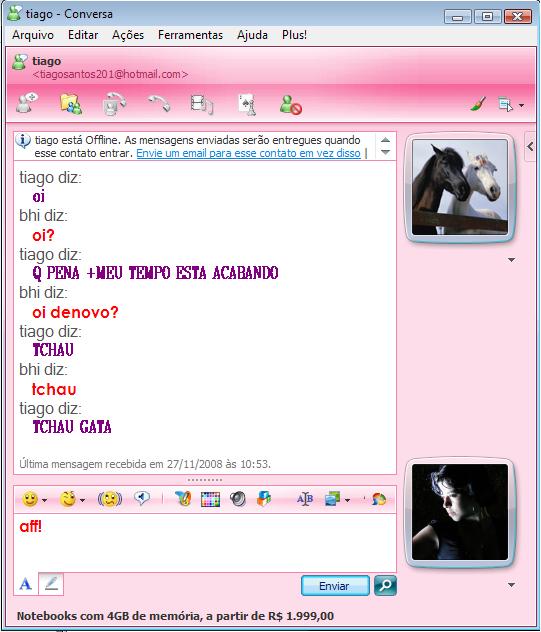Click the AB text formatting icon

305,499
